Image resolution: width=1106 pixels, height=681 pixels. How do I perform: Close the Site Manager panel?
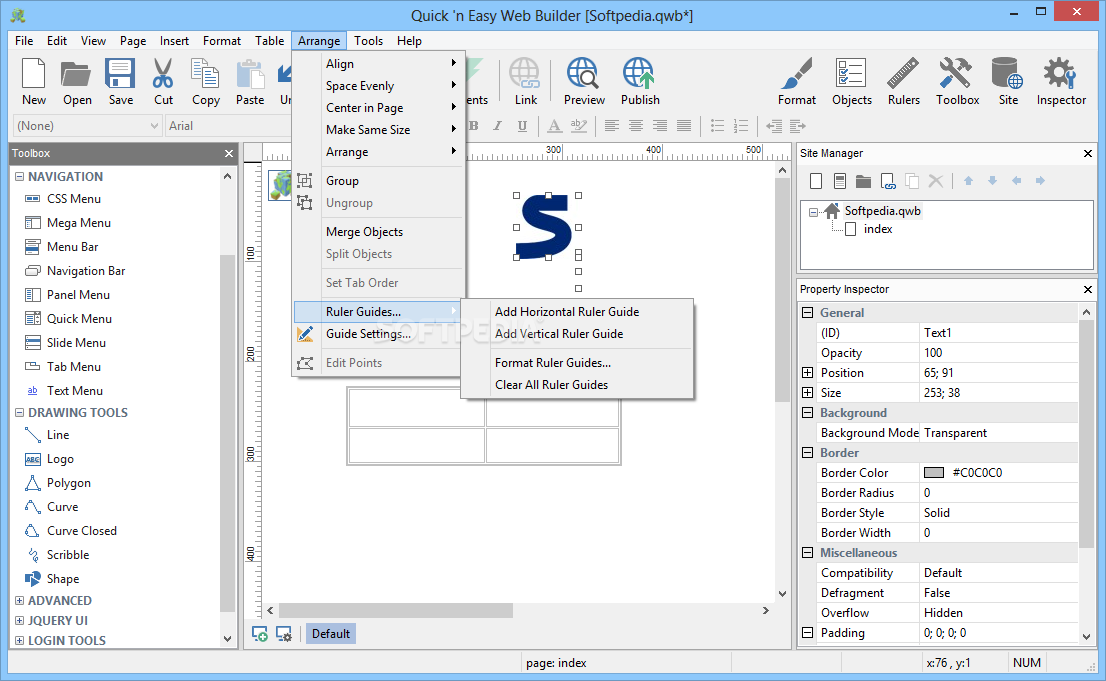point(1088,153)
